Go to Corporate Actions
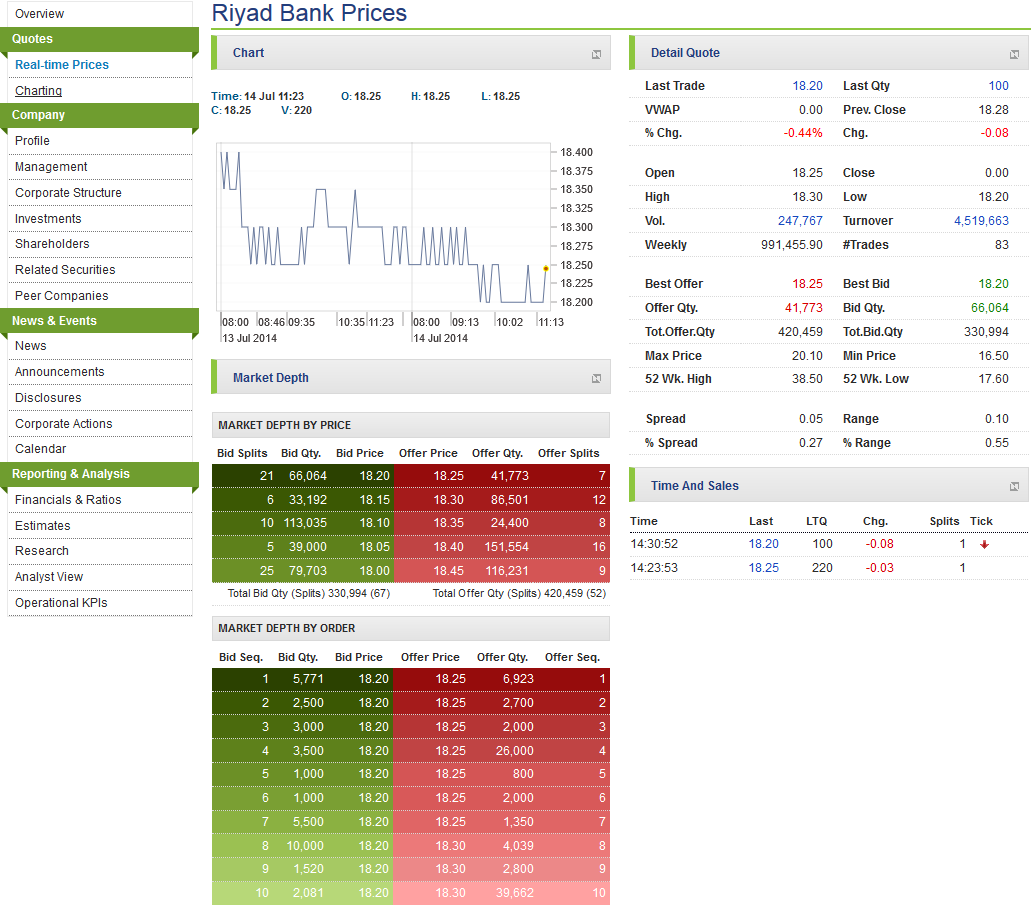This screenshot has height=911, width=1034. (x=64, y=424)
